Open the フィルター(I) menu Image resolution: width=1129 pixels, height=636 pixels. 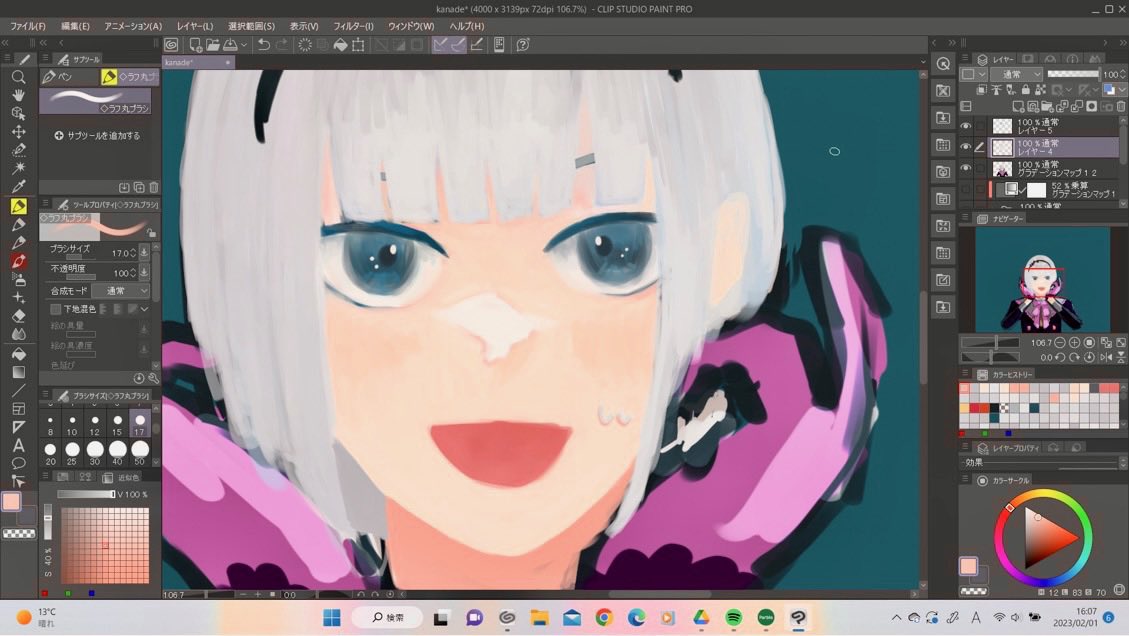coord(353,26)
